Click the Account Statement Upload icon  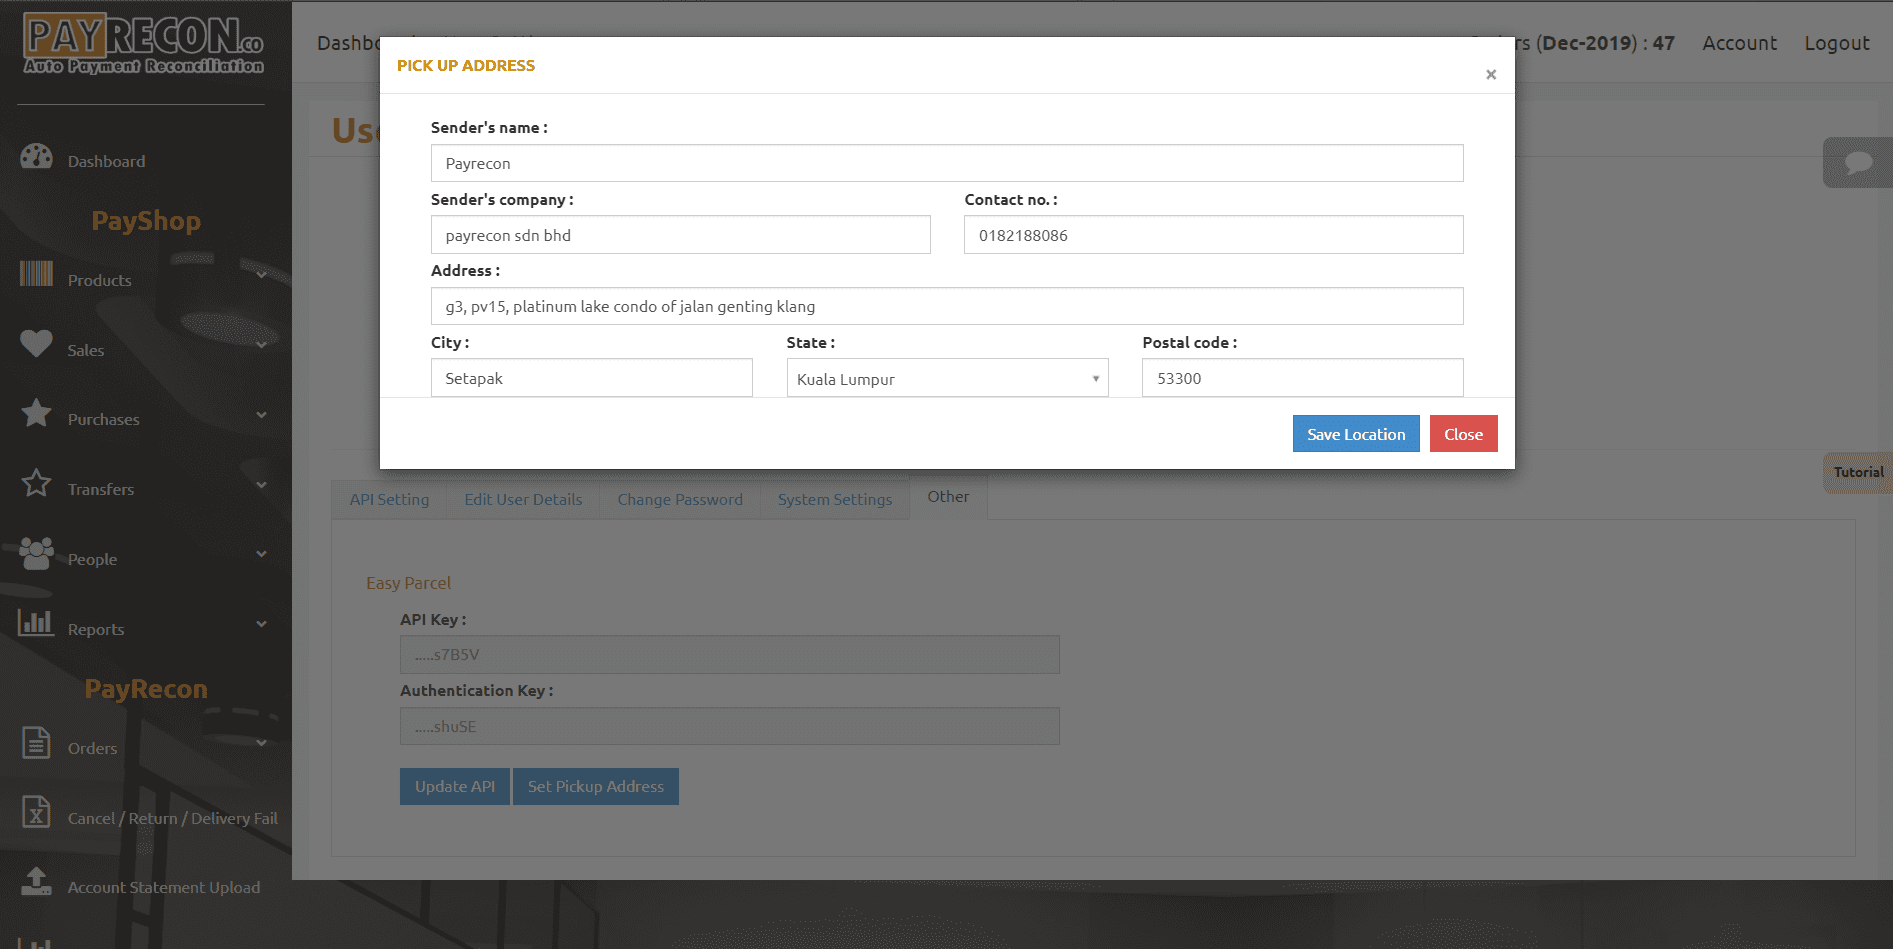click(x=36, y=881)
